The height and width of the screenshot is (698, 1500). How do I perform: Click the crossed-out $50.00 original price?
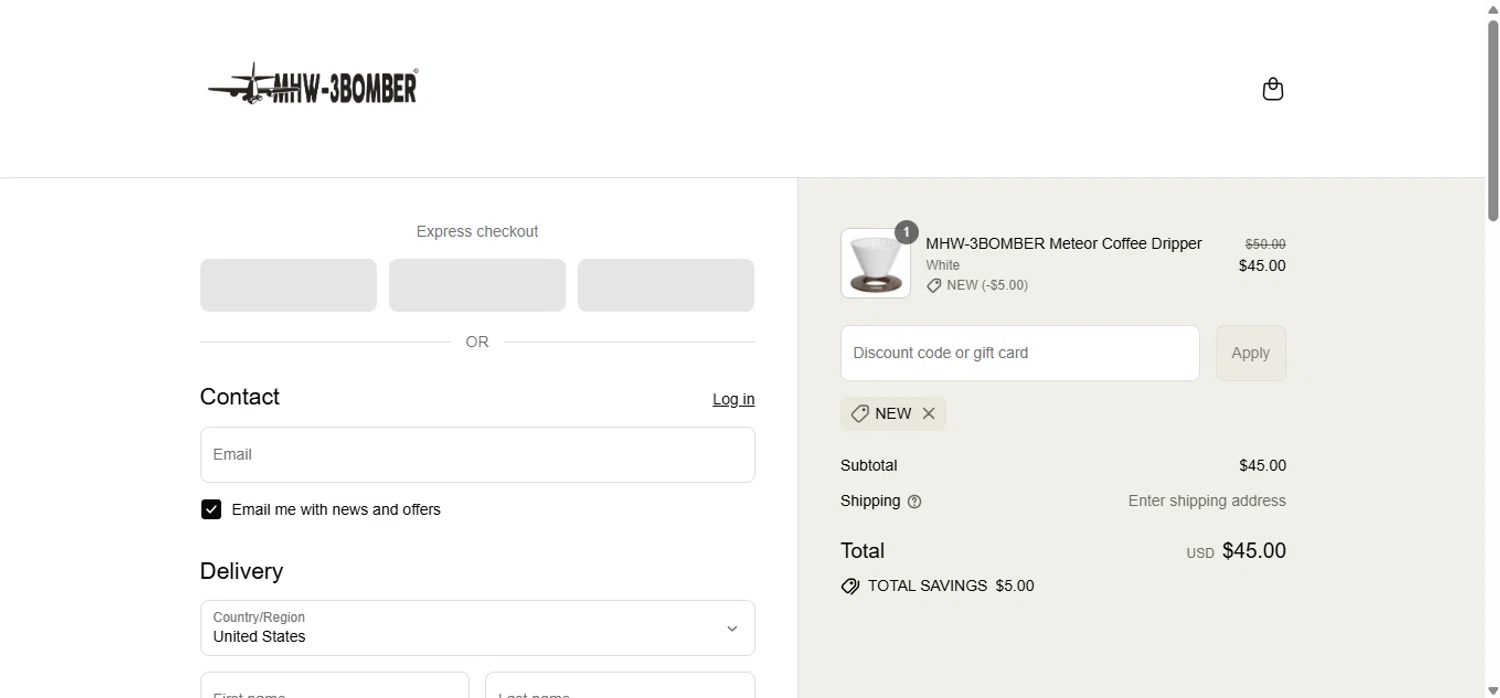[x=1265, y=244]
